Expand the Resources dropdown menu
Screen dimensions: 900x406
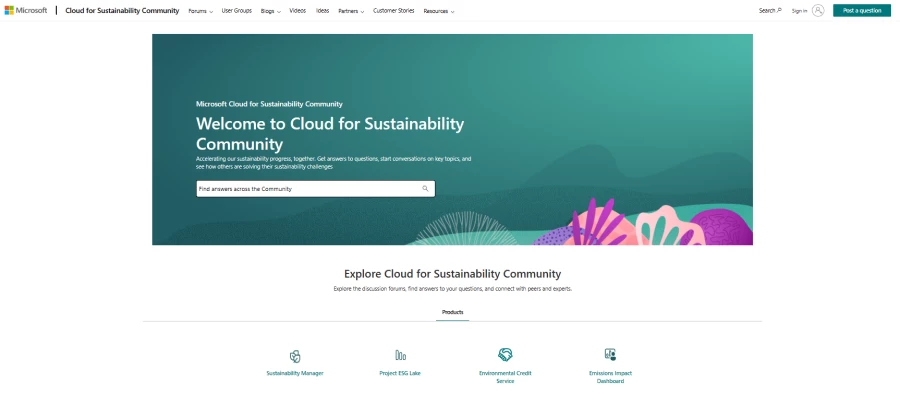pyautogui.click(x=439, y=11)
